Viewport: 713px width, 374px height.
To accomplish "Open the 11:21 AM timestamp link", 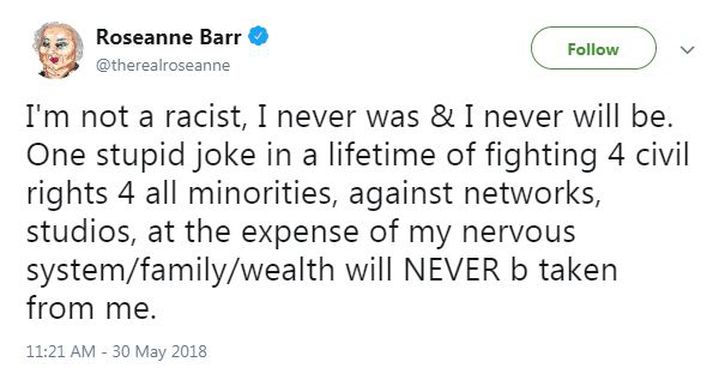I will pyautogui.click(x=61, y=352).
